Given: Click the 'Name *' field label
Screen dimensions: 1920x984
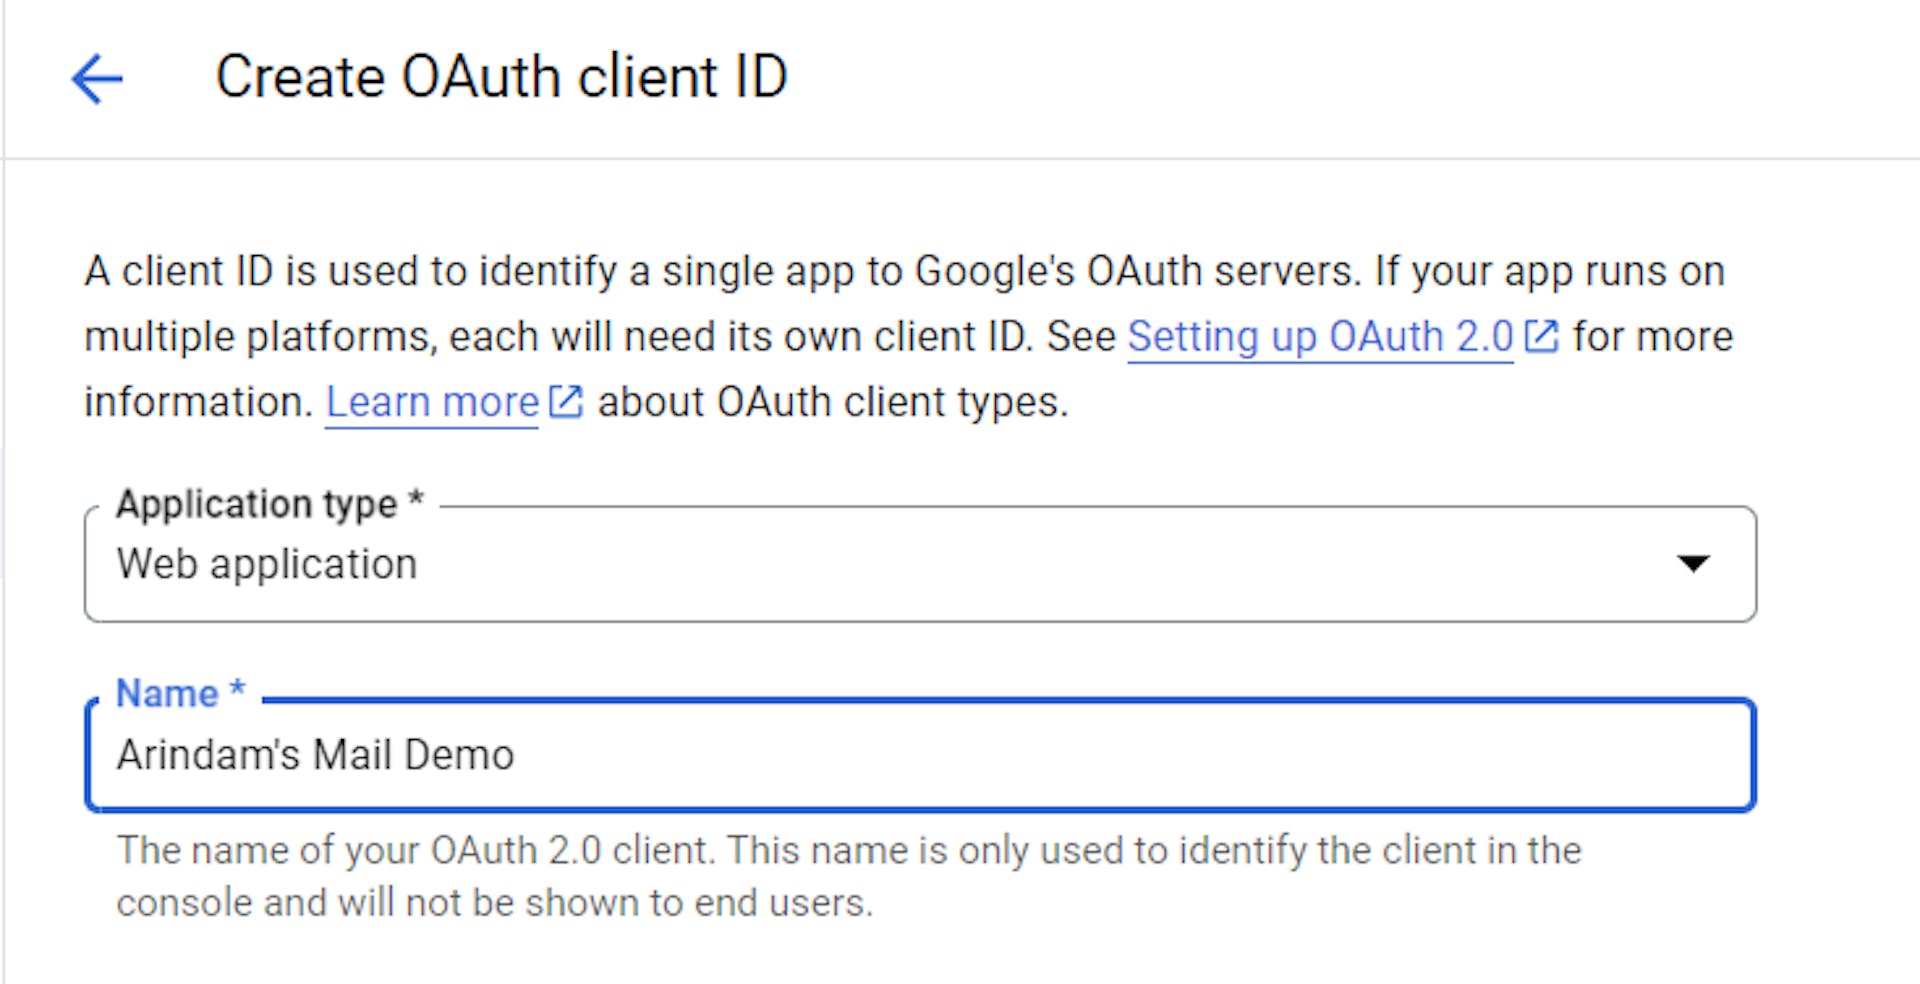Looking at the screenshot, I should click(181, 693).
